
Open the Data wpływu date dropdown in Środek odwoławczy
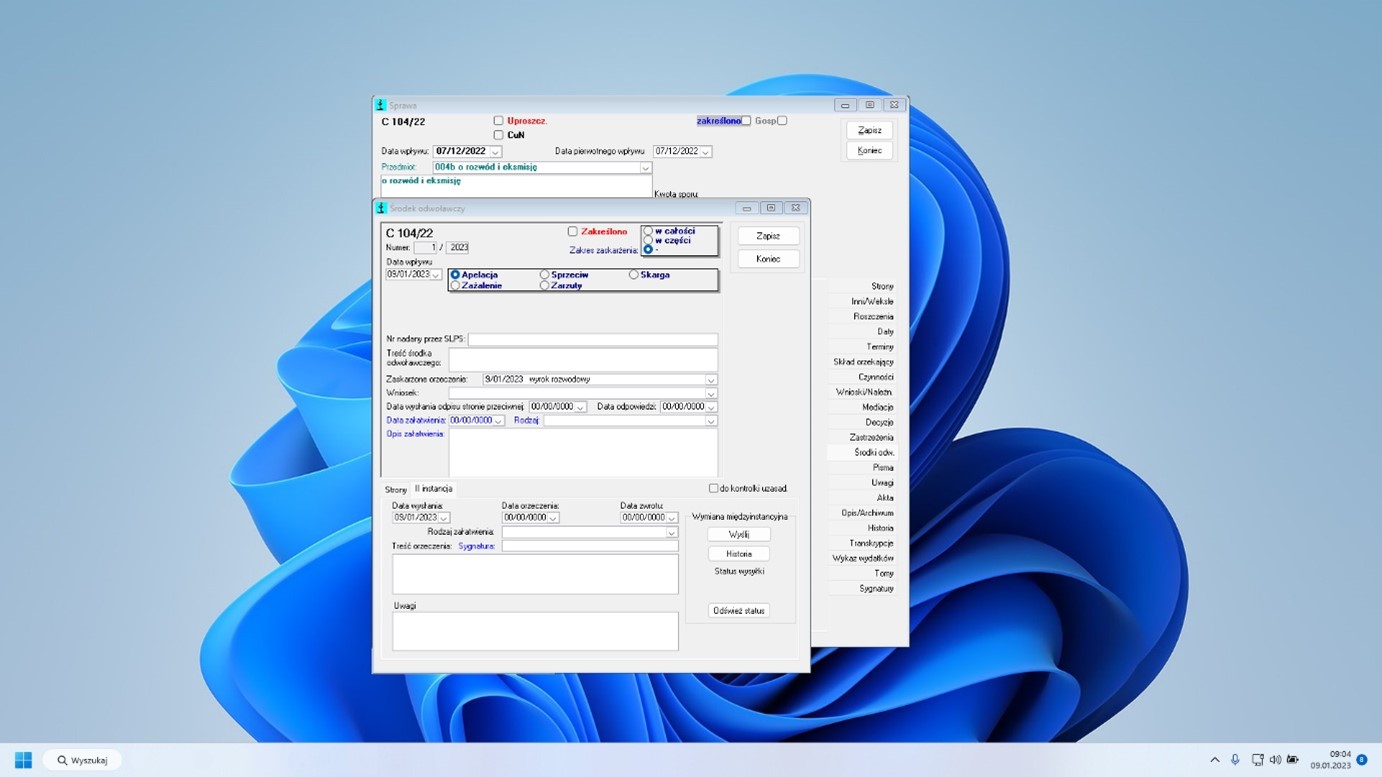pos(436,274)
